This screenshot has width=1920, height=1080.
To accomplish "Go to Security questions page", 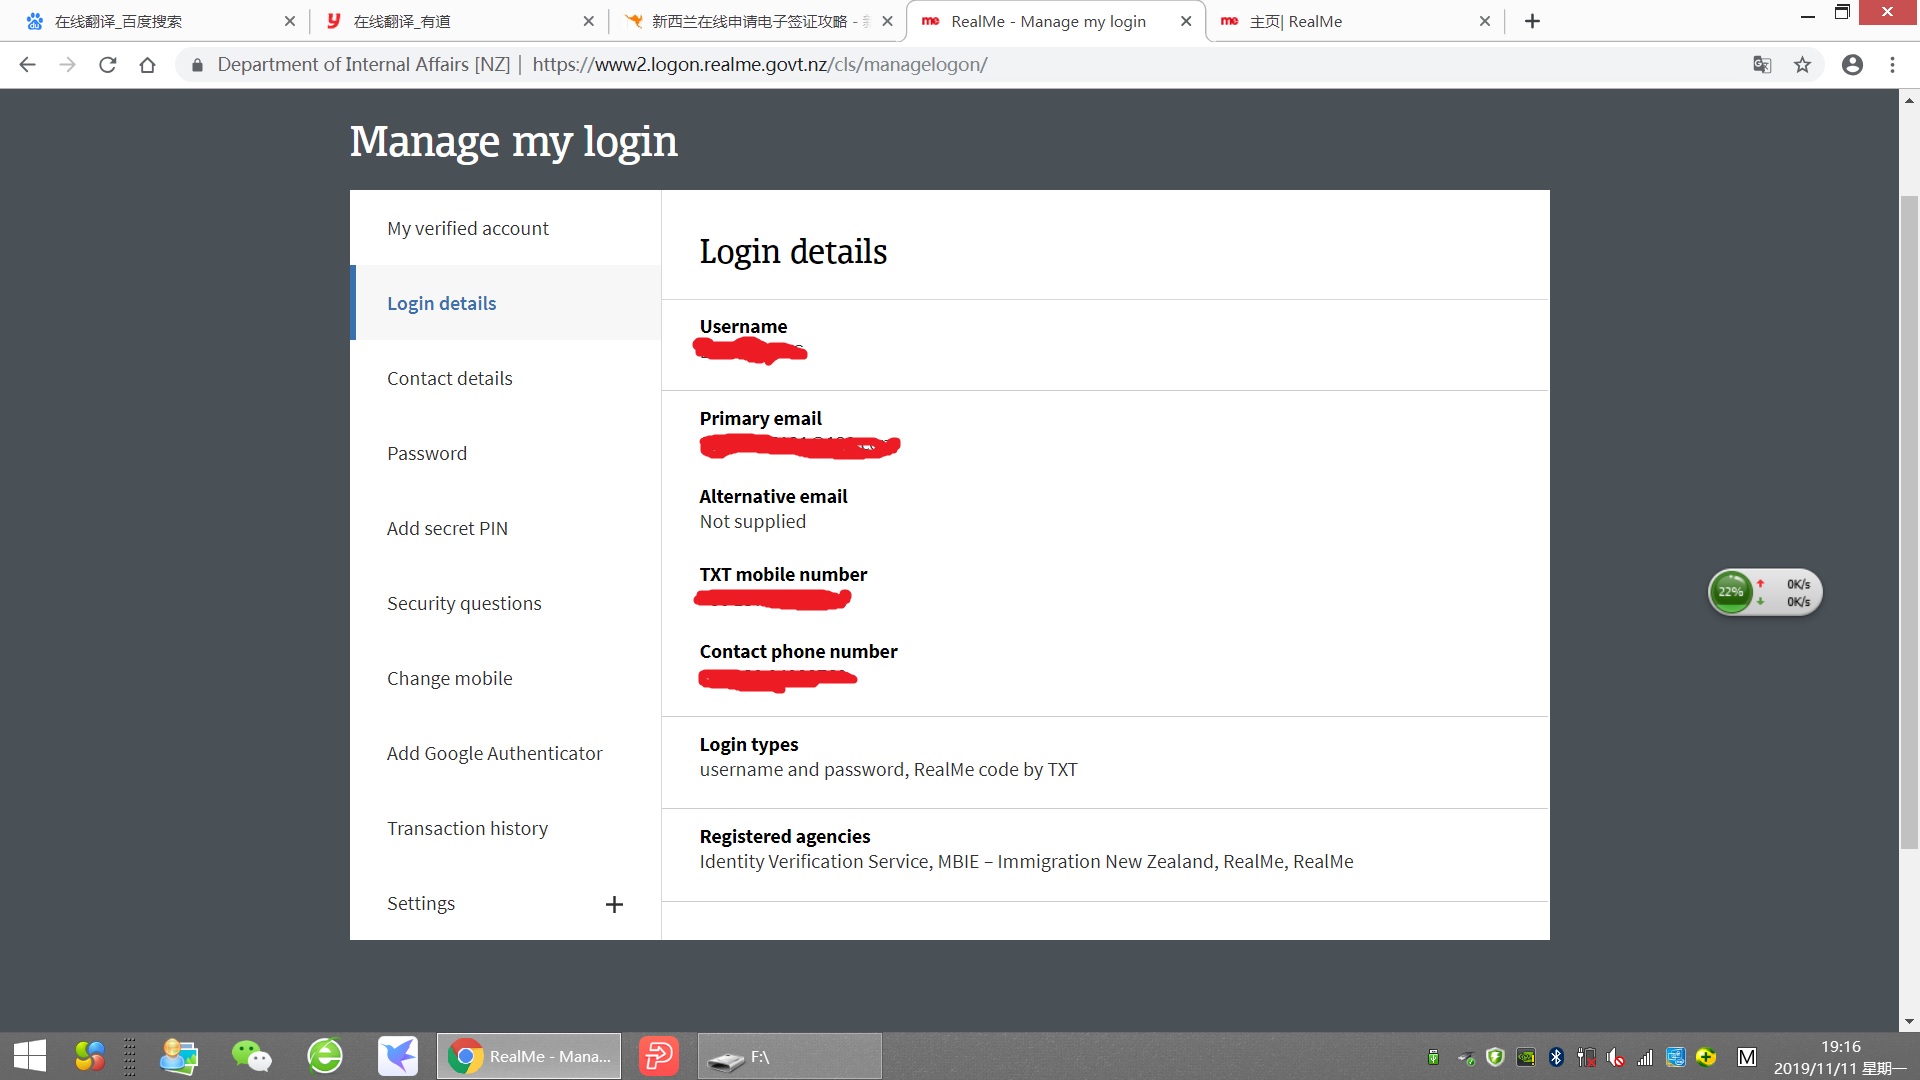I will pyautogui.click(x=464, y=603).
